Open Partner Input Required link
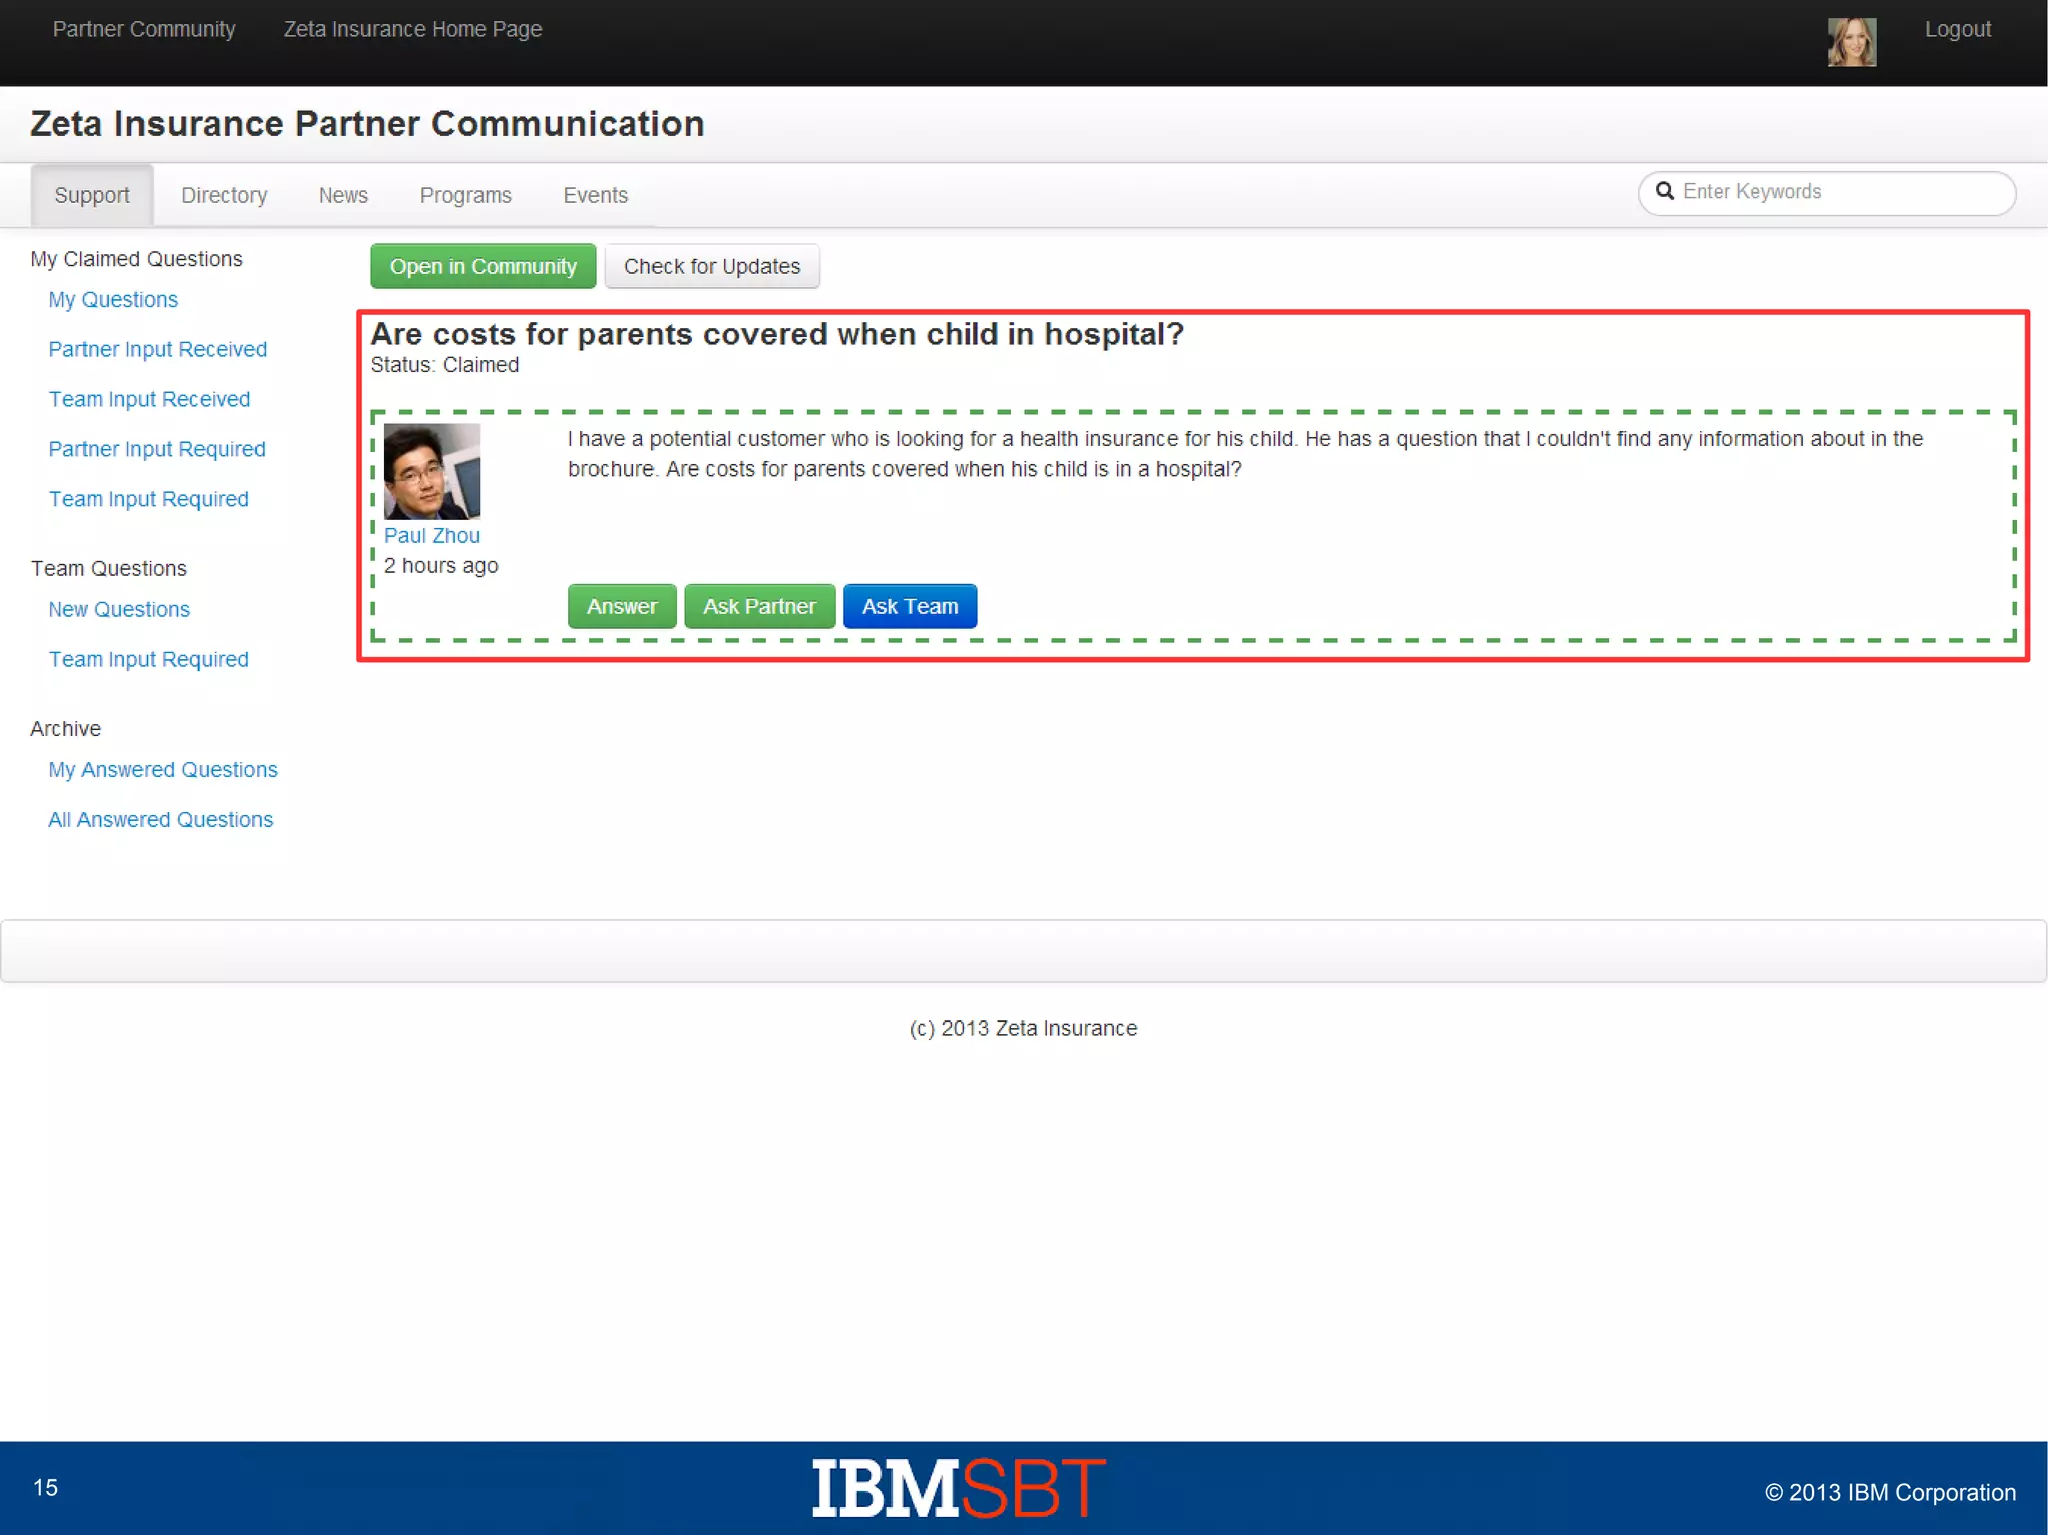The image size is (2048, 1535). [157, 449]
